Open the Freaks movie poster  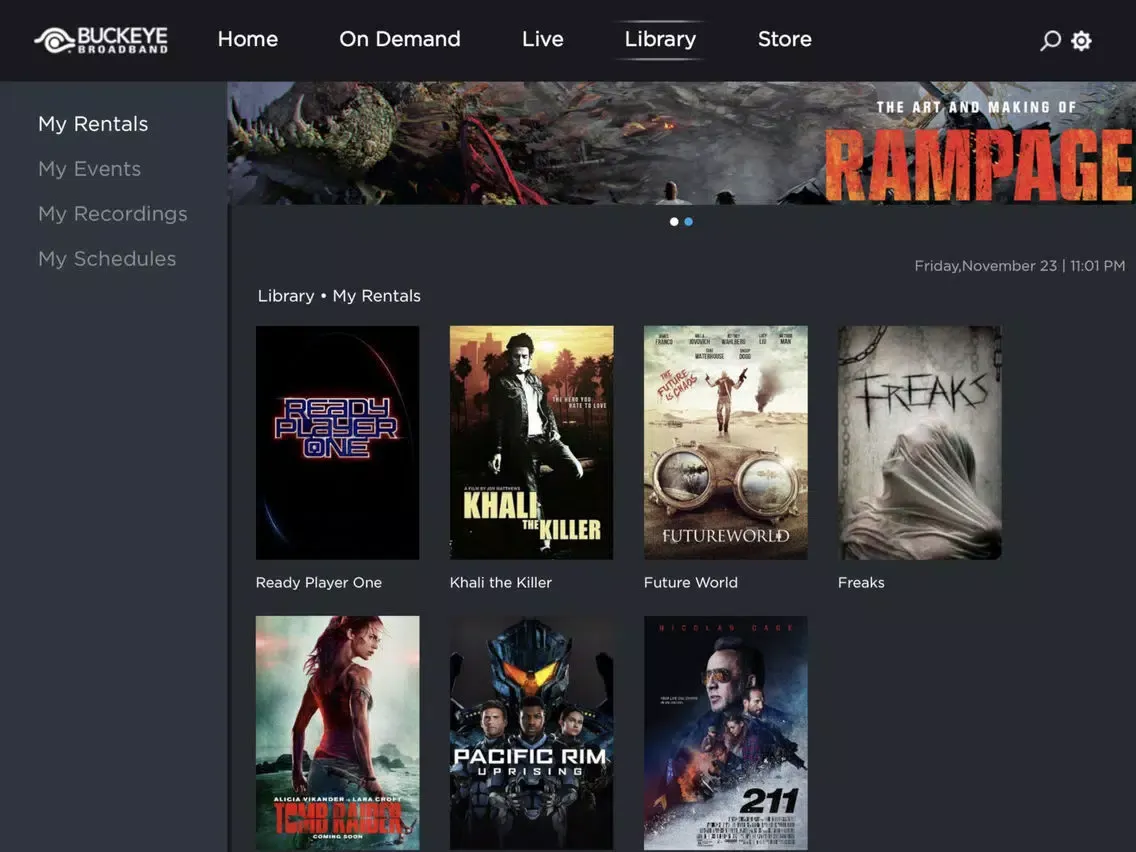point(920,443)
